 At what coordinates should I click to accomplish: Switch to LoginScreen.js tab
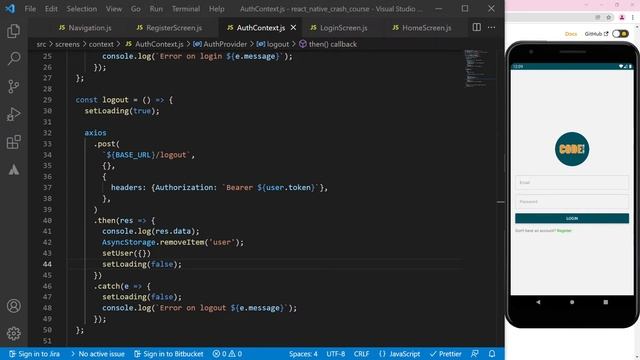click(339, 27)
